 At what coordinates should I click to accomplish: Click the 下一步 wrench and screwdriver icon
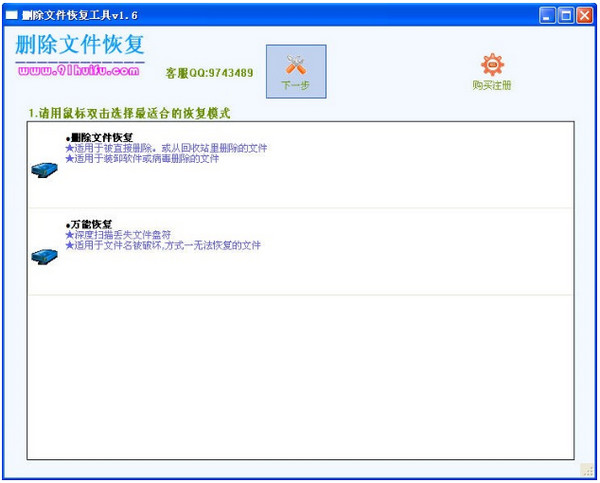295,65
